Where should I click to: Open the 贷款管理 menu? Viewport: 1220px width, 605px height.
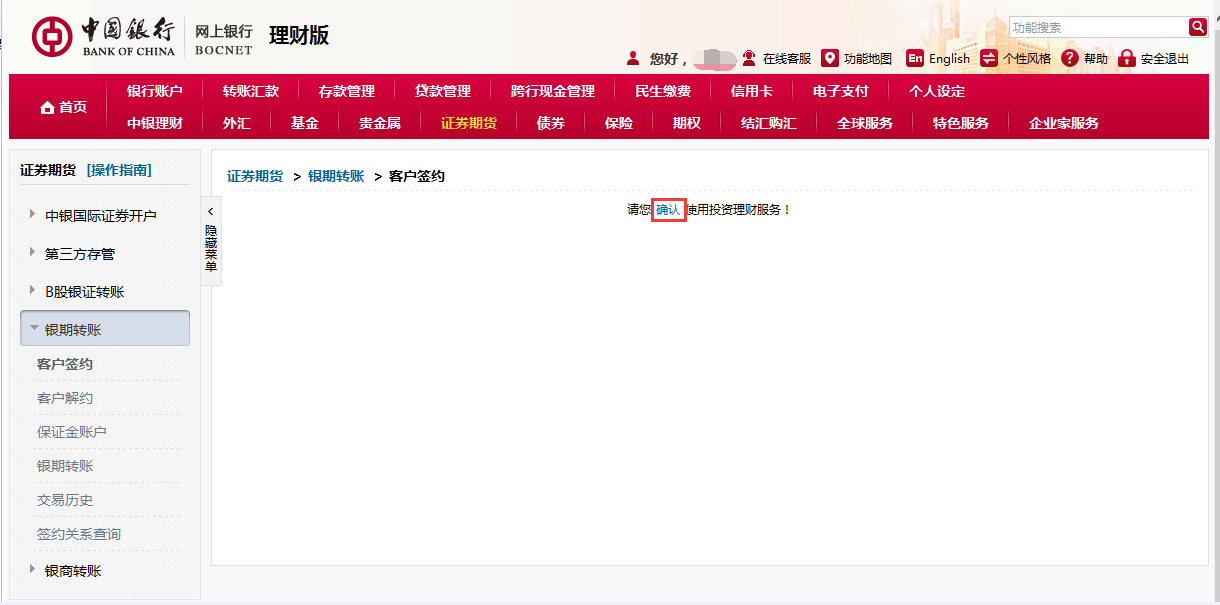[443, 91]
